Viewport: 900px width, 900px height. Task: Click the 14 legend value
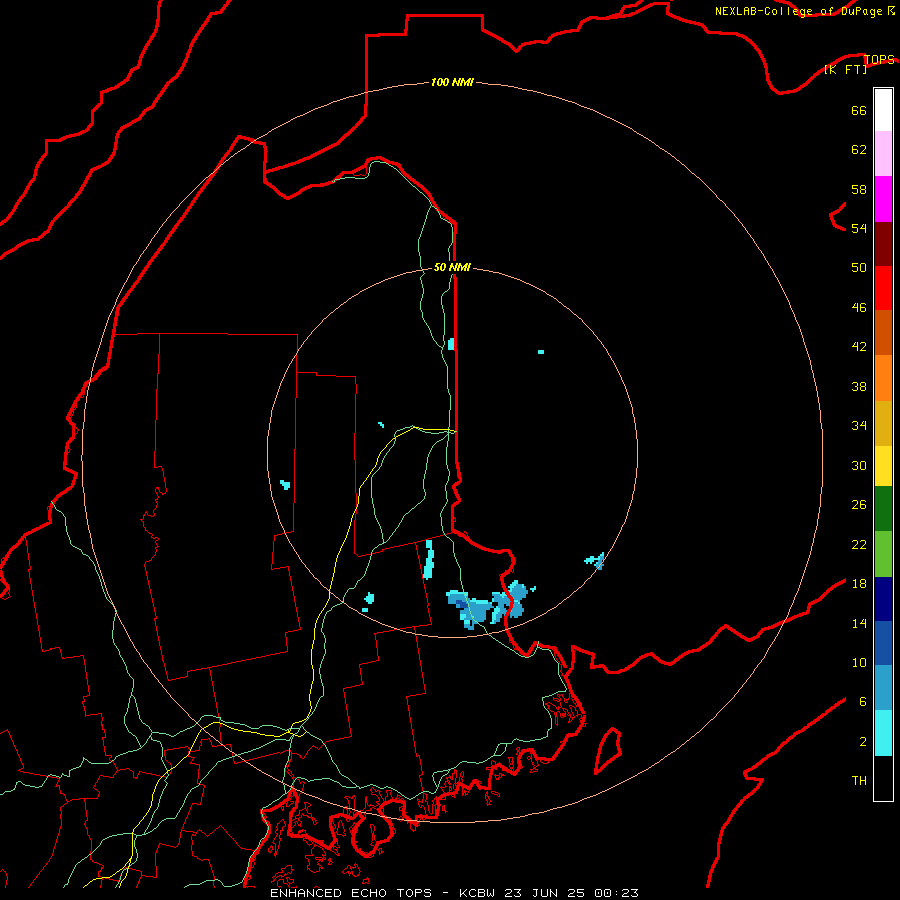(x=859, y=623)
